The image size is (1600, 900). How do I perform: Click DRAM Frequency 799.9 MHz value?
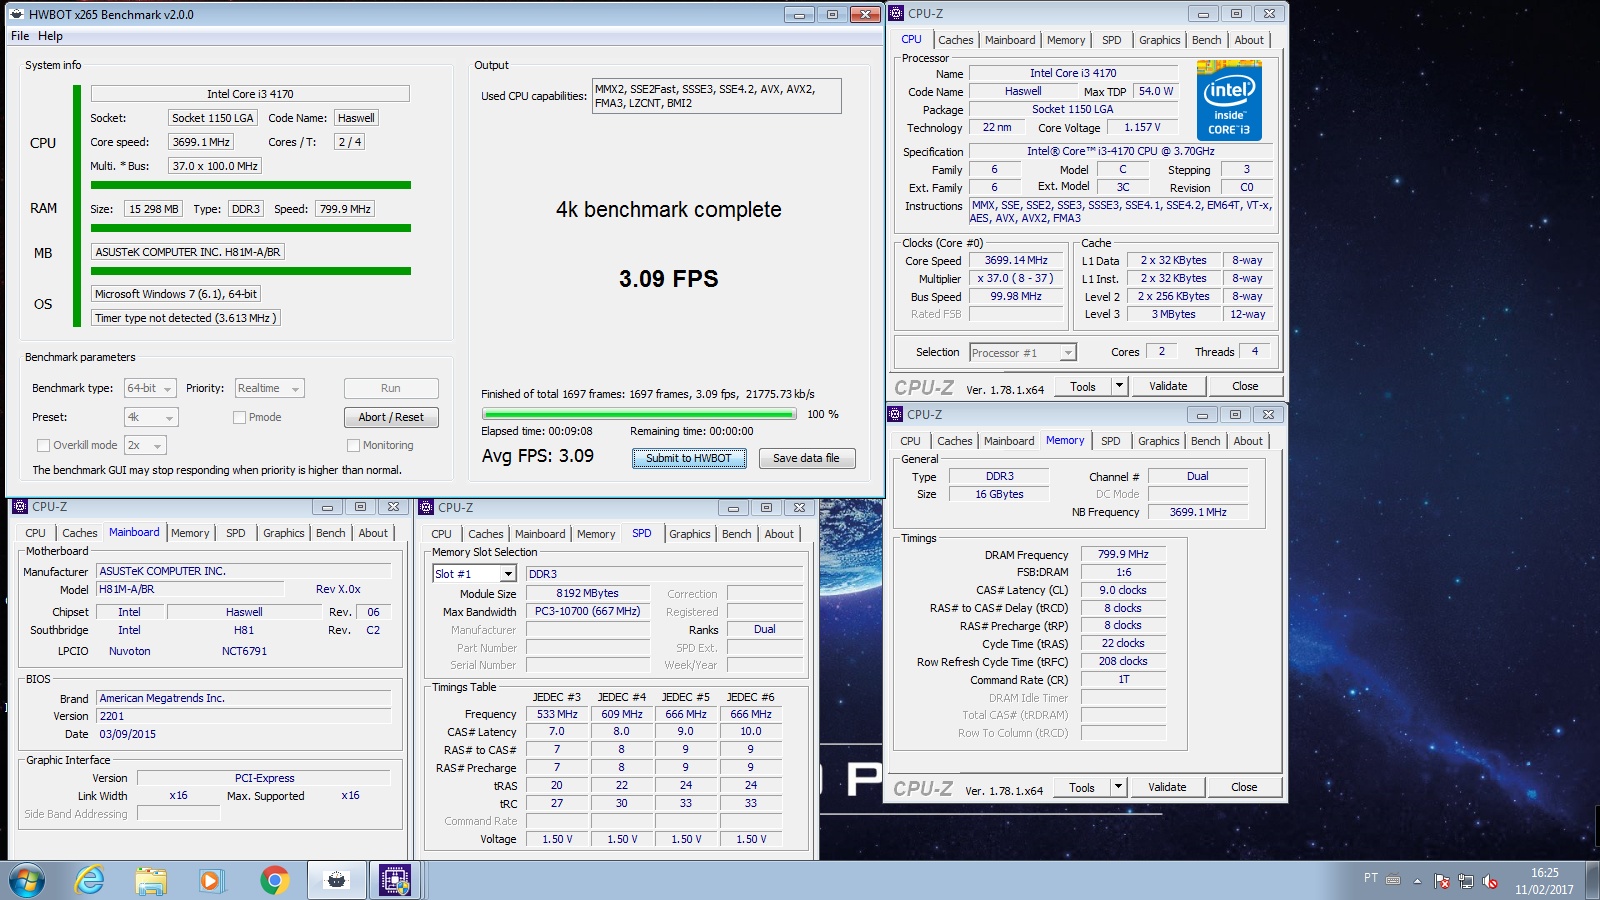pos(1123,554)
